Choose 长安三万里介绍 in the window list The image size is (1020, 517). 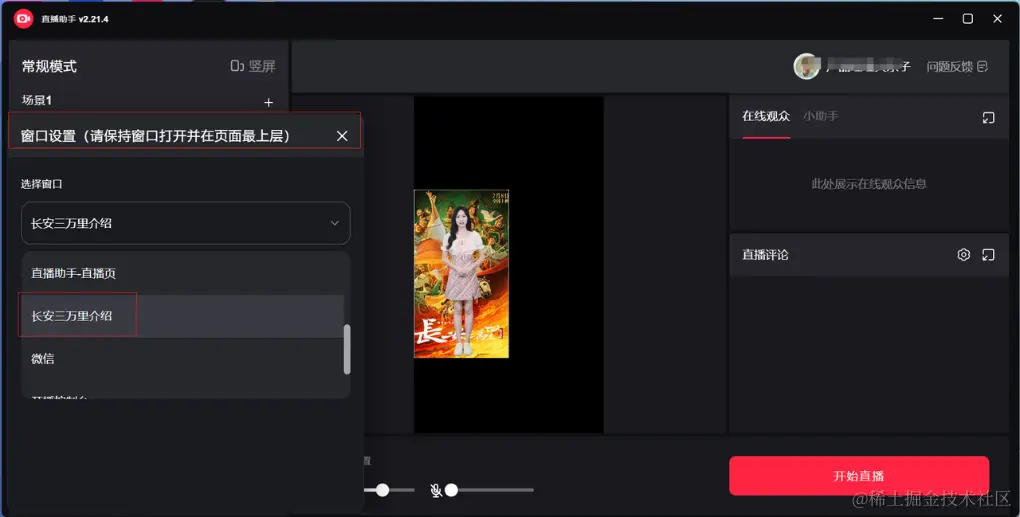[x=183, y=315]
